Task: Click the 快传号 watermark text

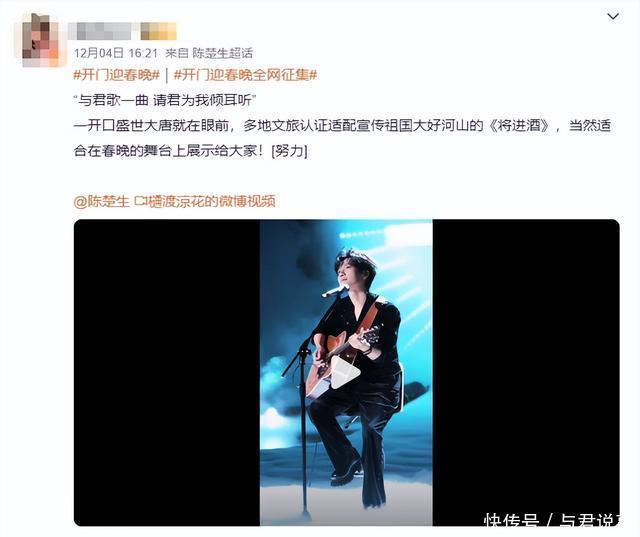Action: tap(511, 522)
